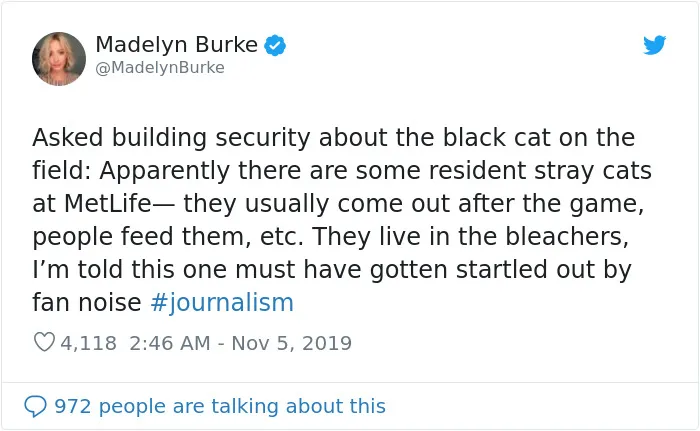Click the 972 replies number

pyautogui.click(x=73, y=406)
